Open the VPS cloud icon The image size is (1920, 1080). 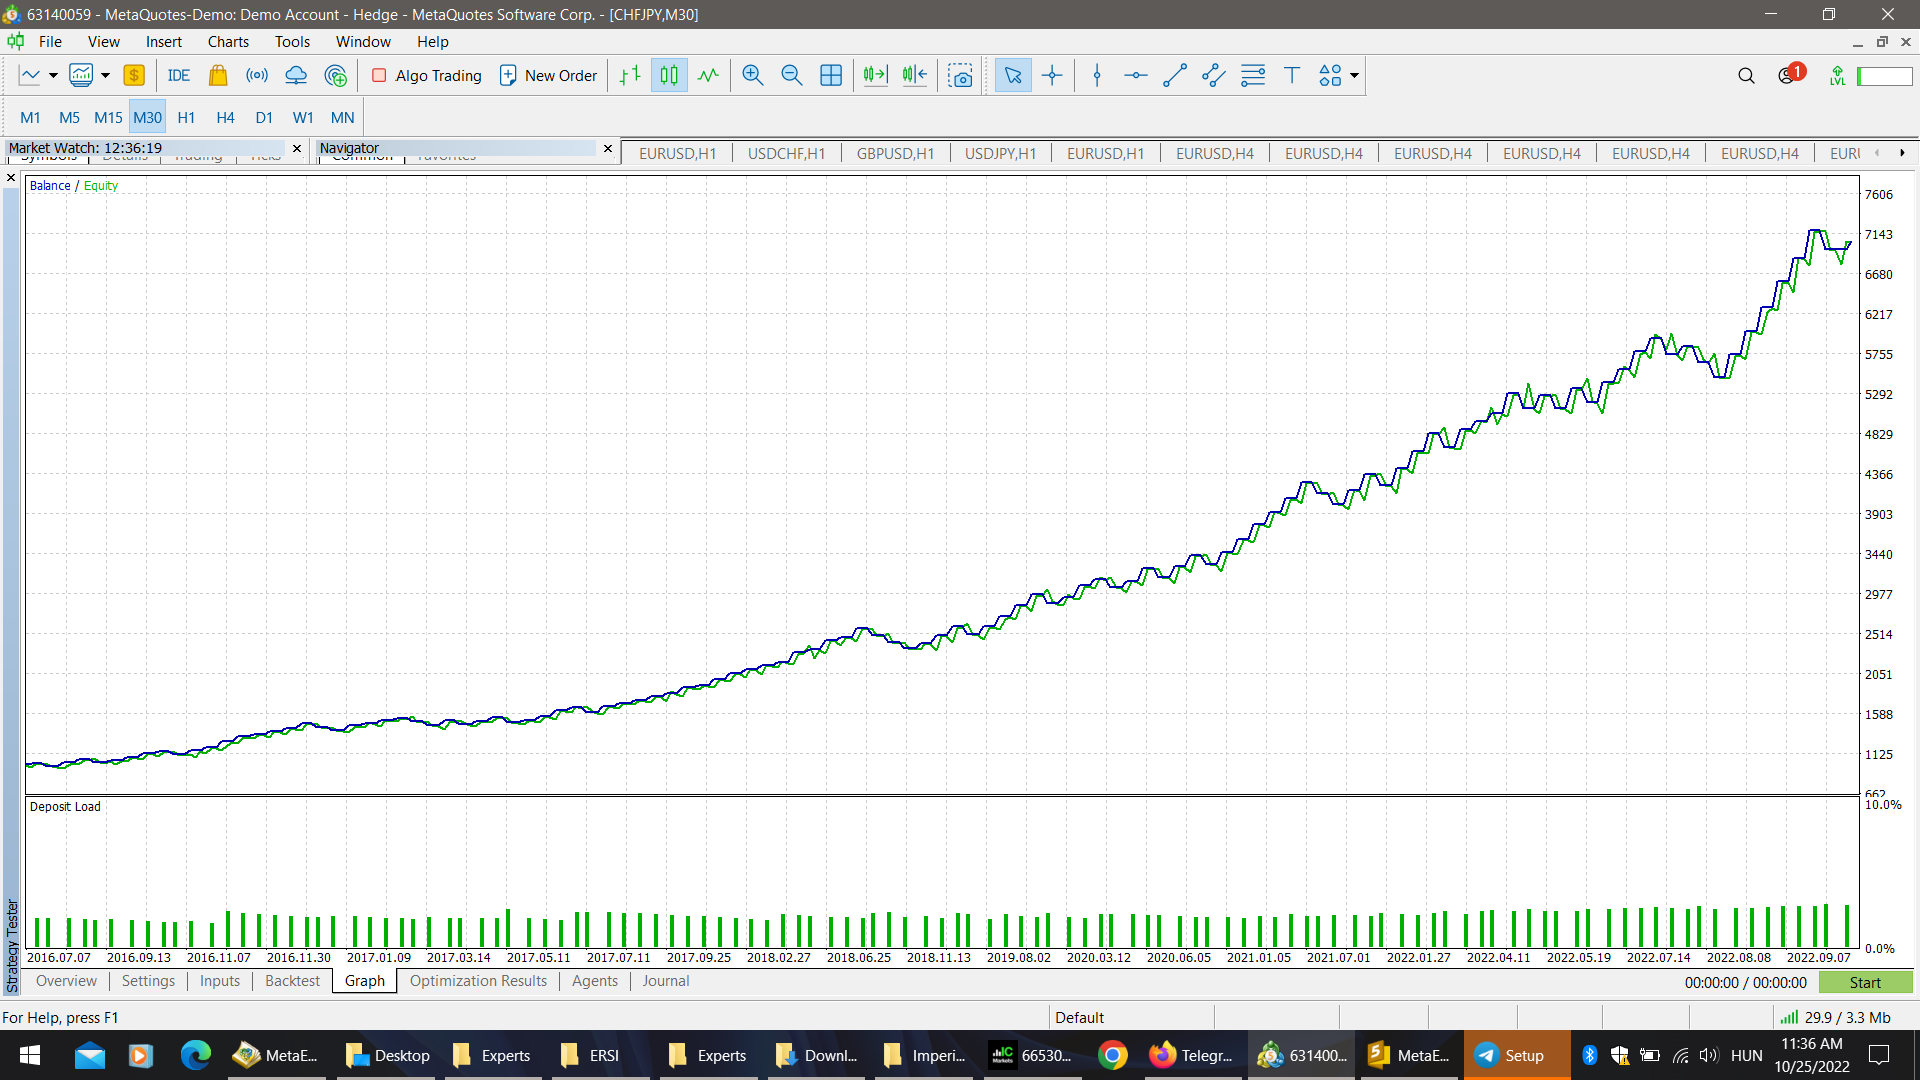coord(296,75)
